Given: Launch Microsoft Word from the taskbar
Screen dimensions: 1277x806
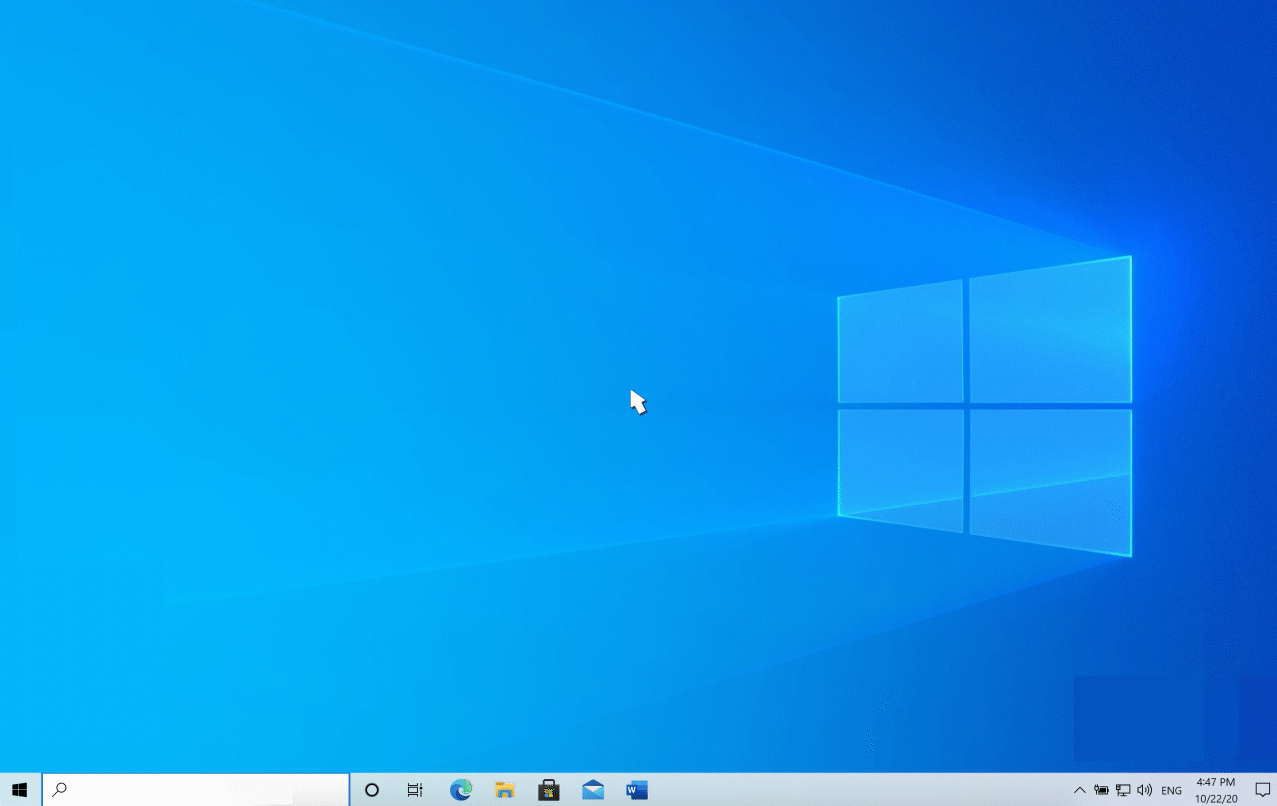Looking at the screenshot, I should [x=637, y=790].
